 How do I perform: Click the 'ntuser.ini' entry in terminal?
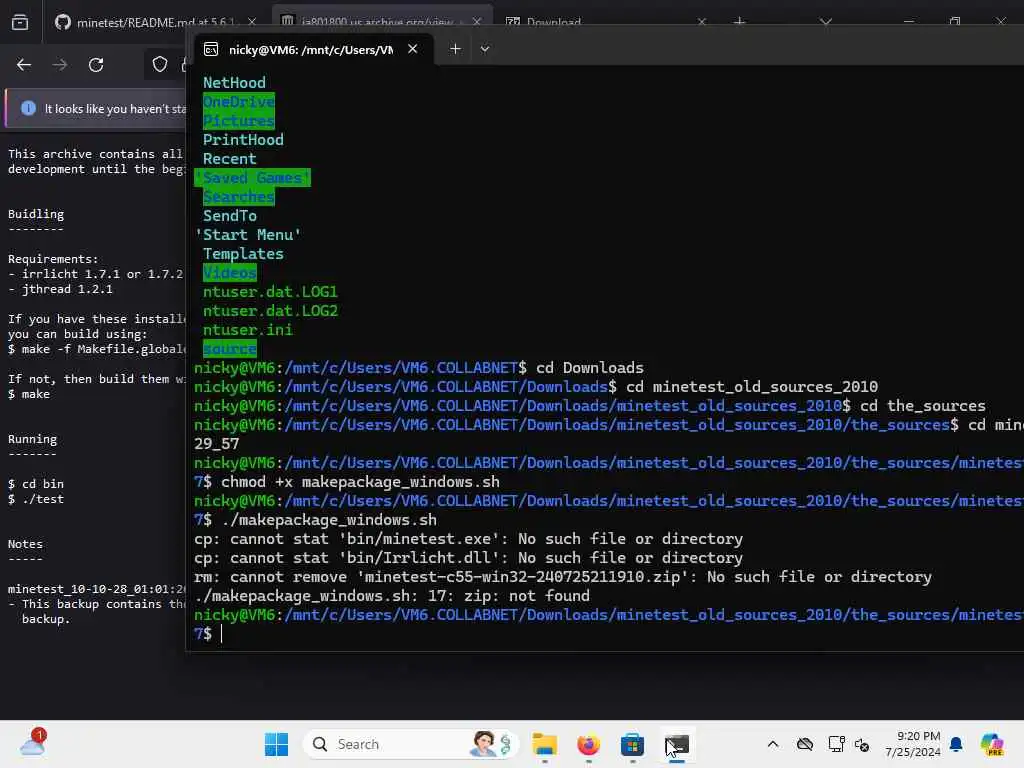pos(248,330)
